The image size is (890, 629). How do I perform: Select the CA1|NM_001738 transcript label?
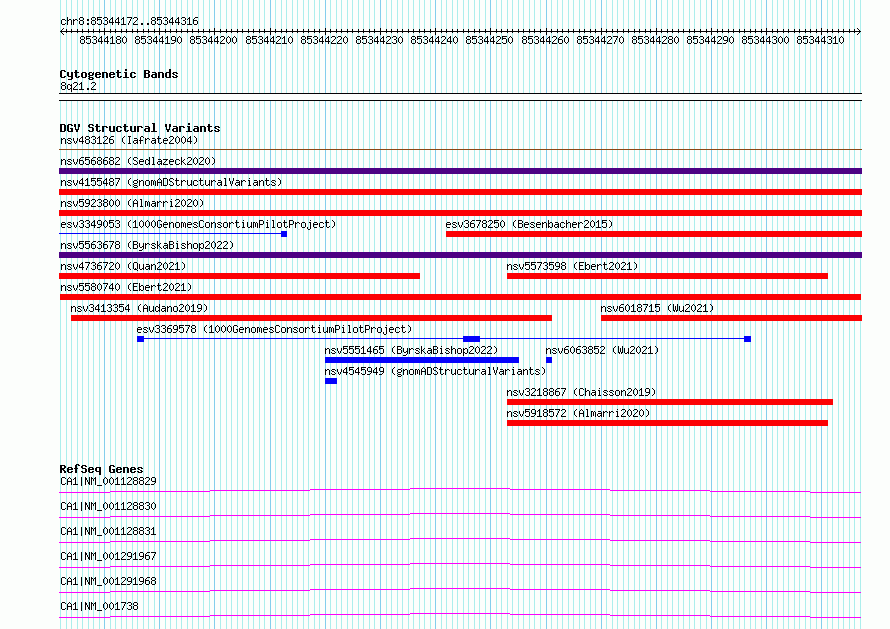tap(99, 606)
